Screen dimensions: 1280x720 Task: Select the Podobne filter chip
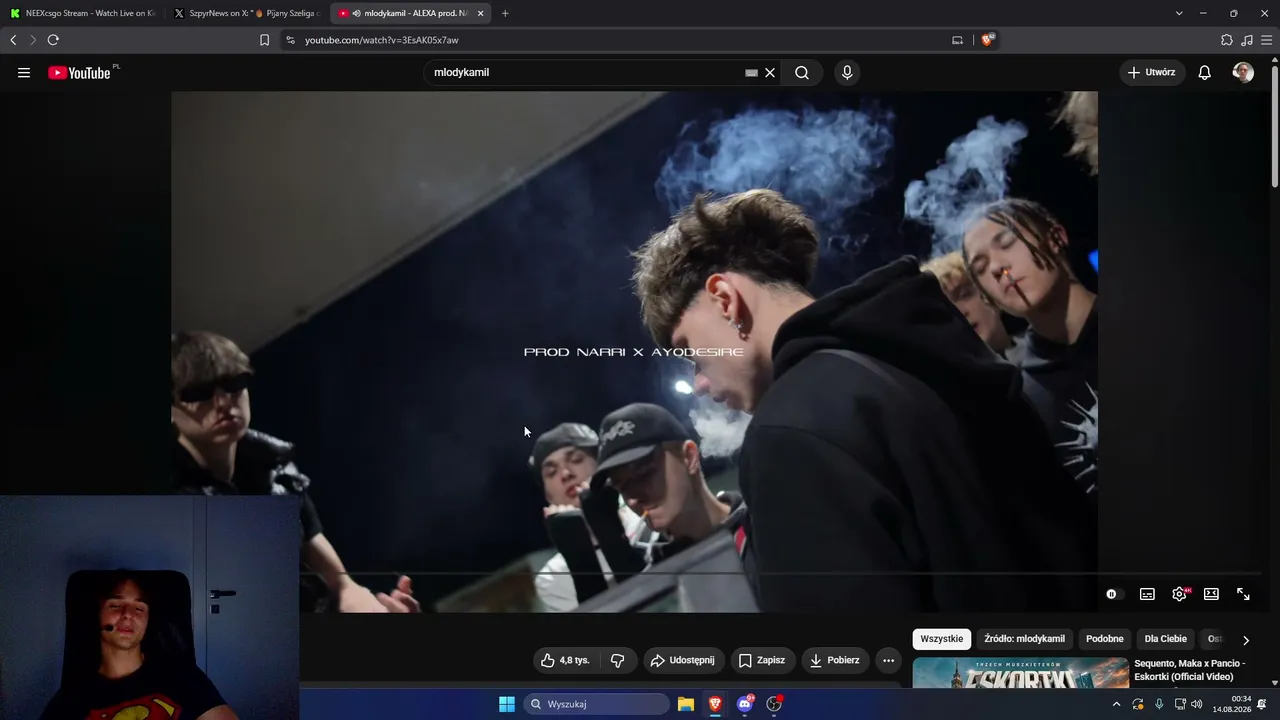point(1105,639)
